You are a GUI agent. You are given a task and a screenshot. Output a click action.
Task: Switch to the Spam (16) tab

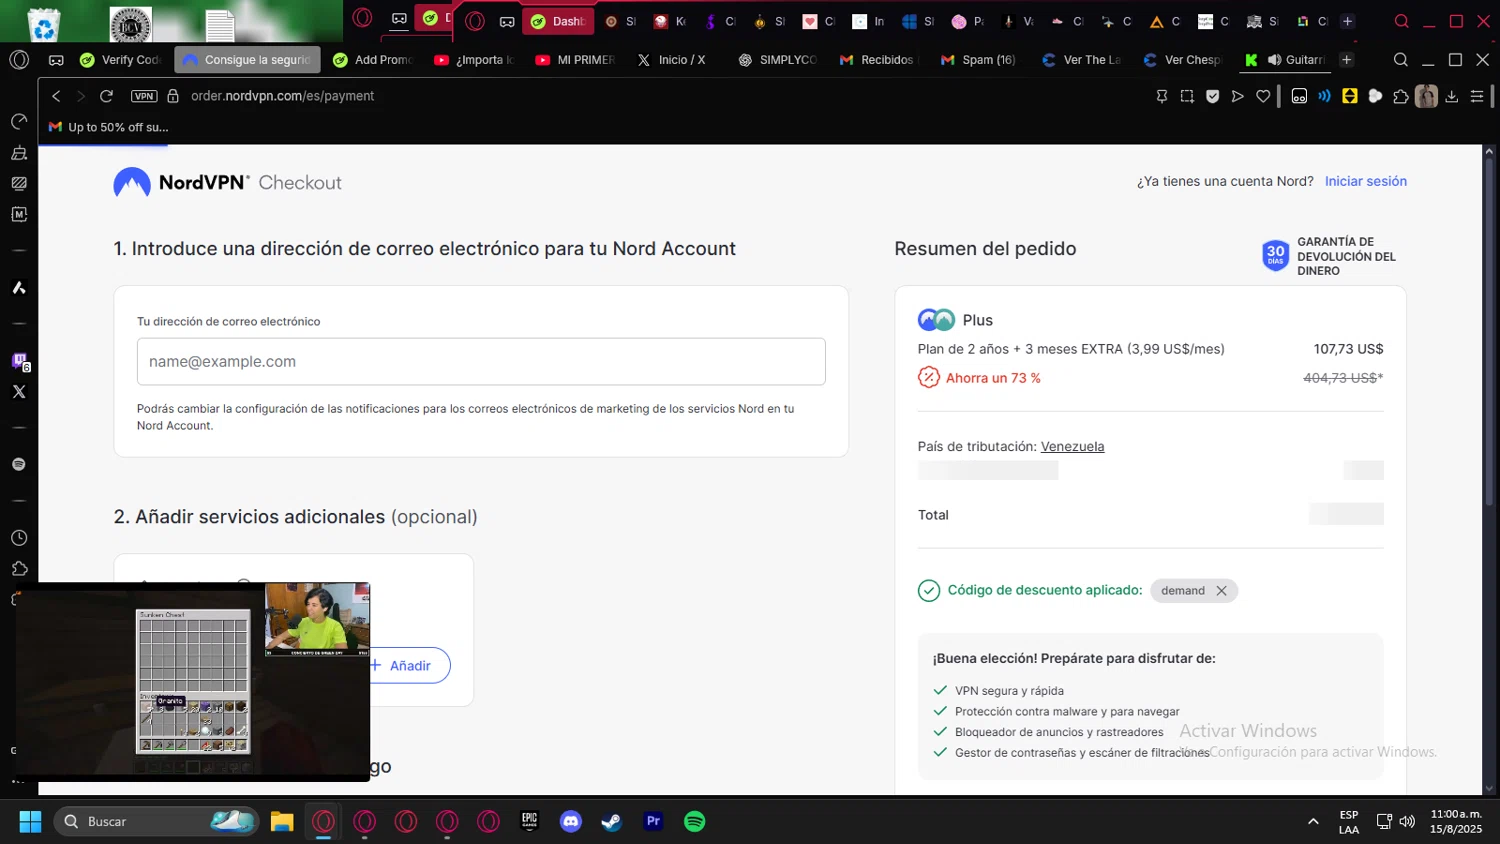point(978,60)
